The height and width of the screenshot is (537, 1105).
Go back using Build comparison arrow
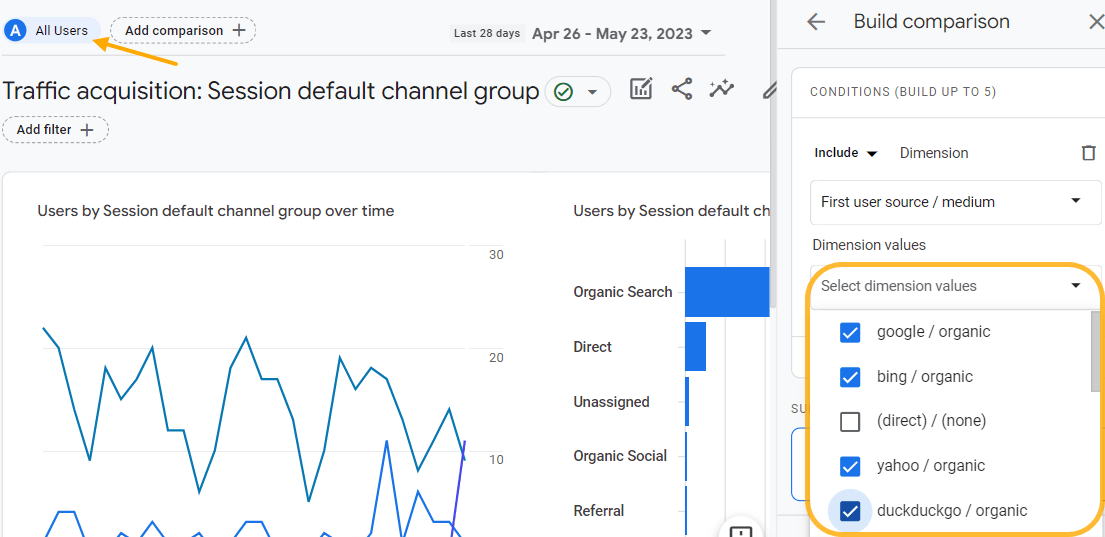click(x=816, y=22)
